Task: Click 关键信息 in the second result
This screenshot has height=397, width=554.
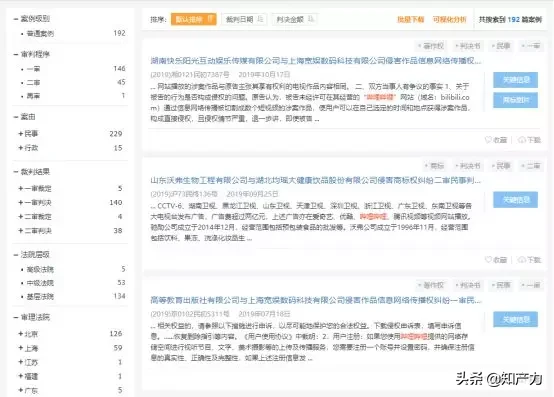Action: (x=515, y=200)
